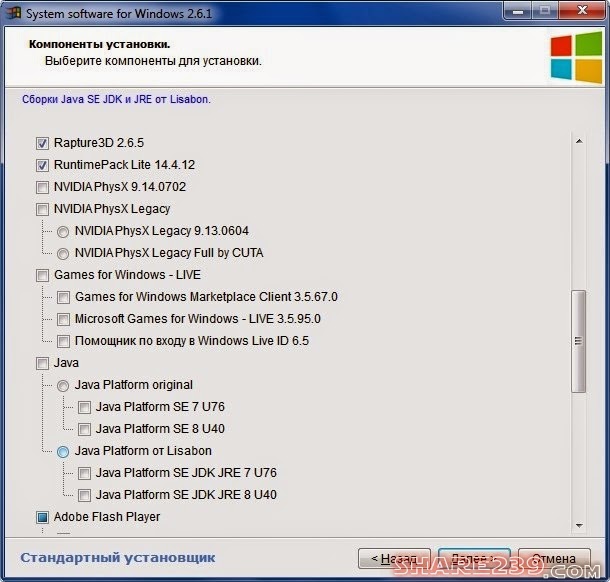Choose Java Platform от Lisabon radio option
Image resolution: width=610 pixels, height=582 pixels.
point(63,452)
